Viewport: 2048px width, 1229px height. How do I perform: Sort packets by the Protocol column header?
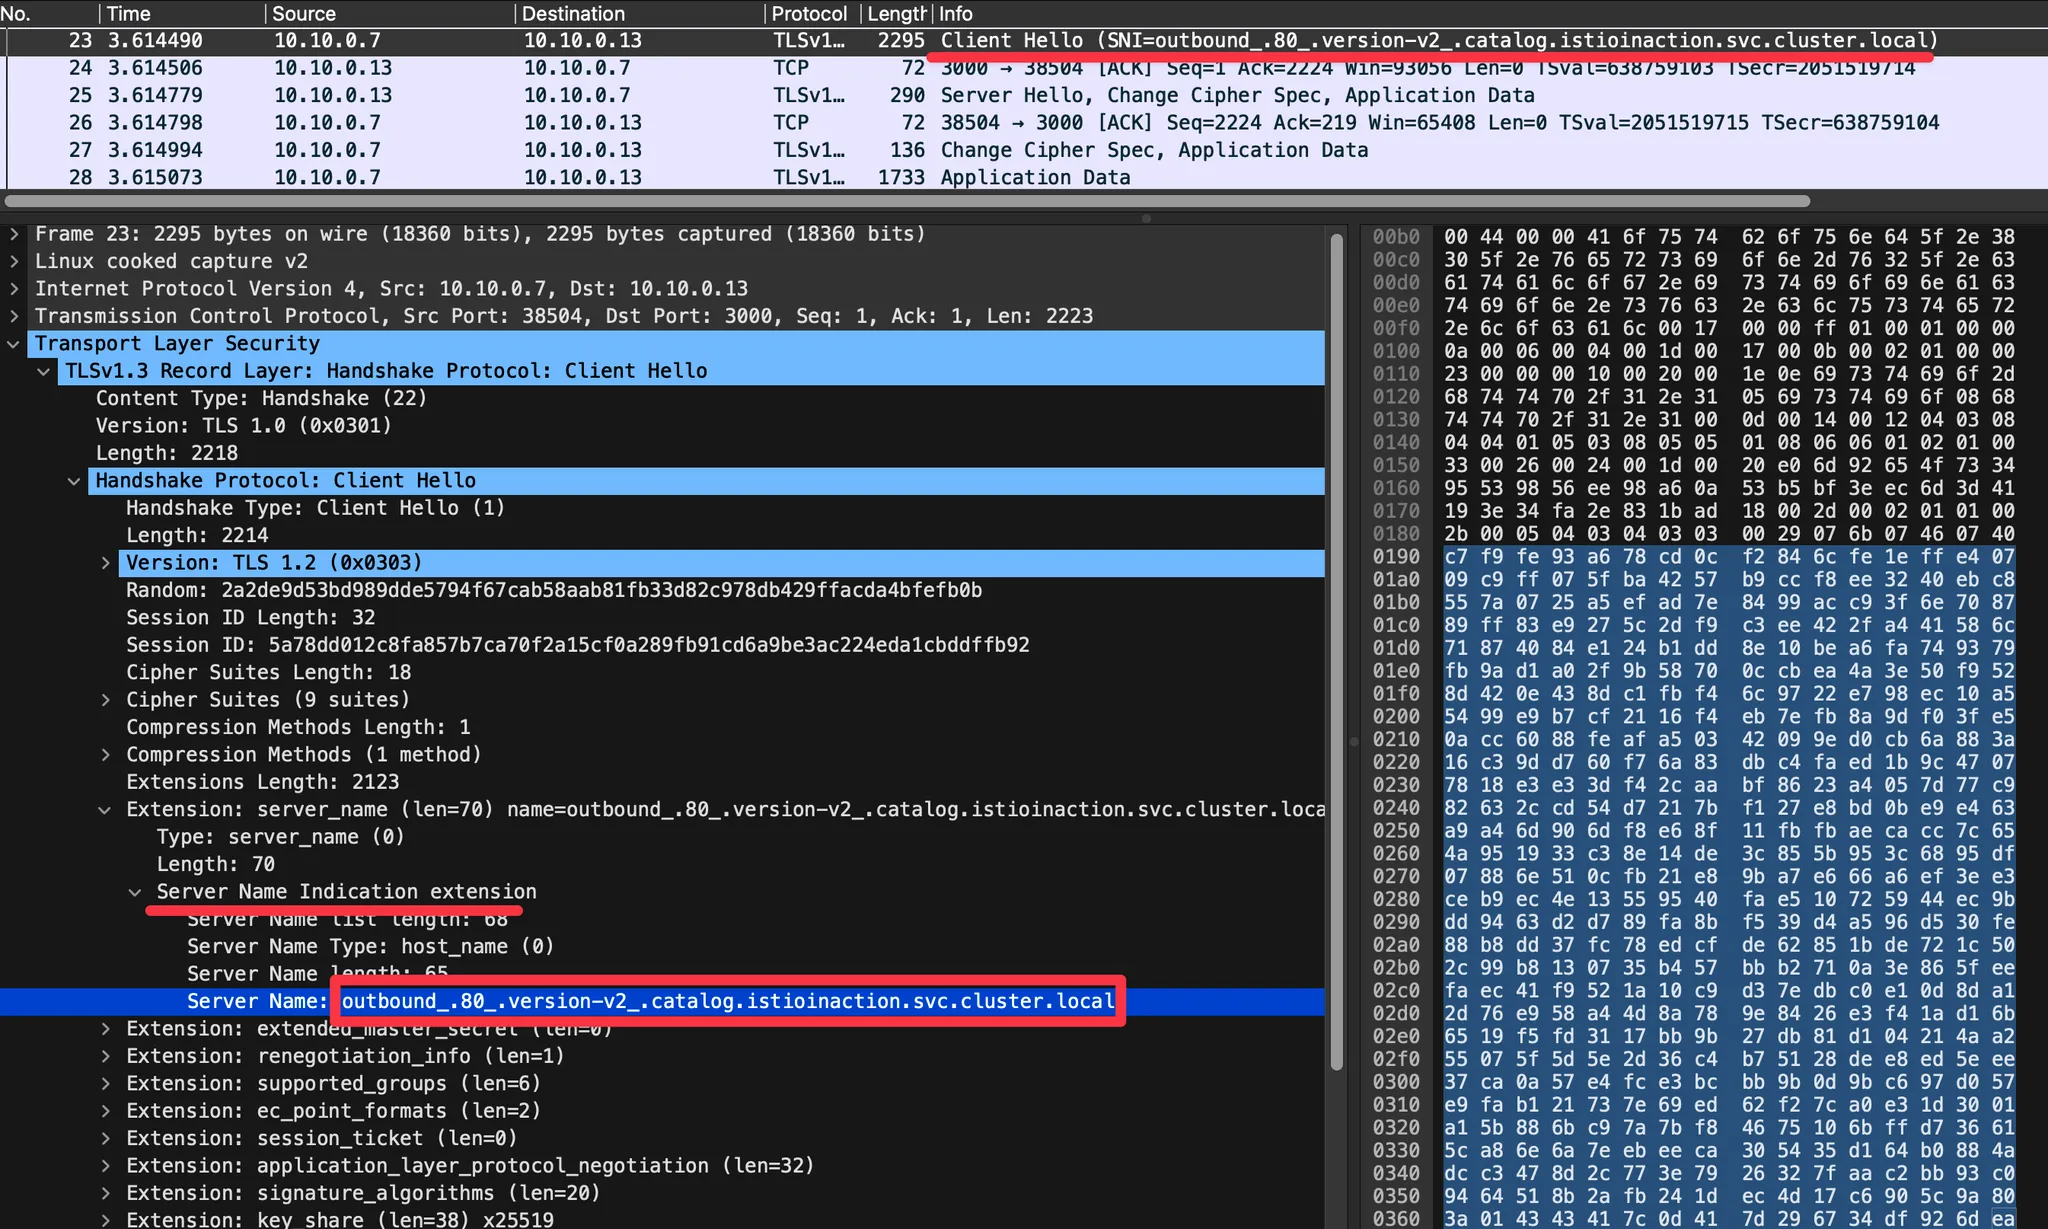(808, 13)
